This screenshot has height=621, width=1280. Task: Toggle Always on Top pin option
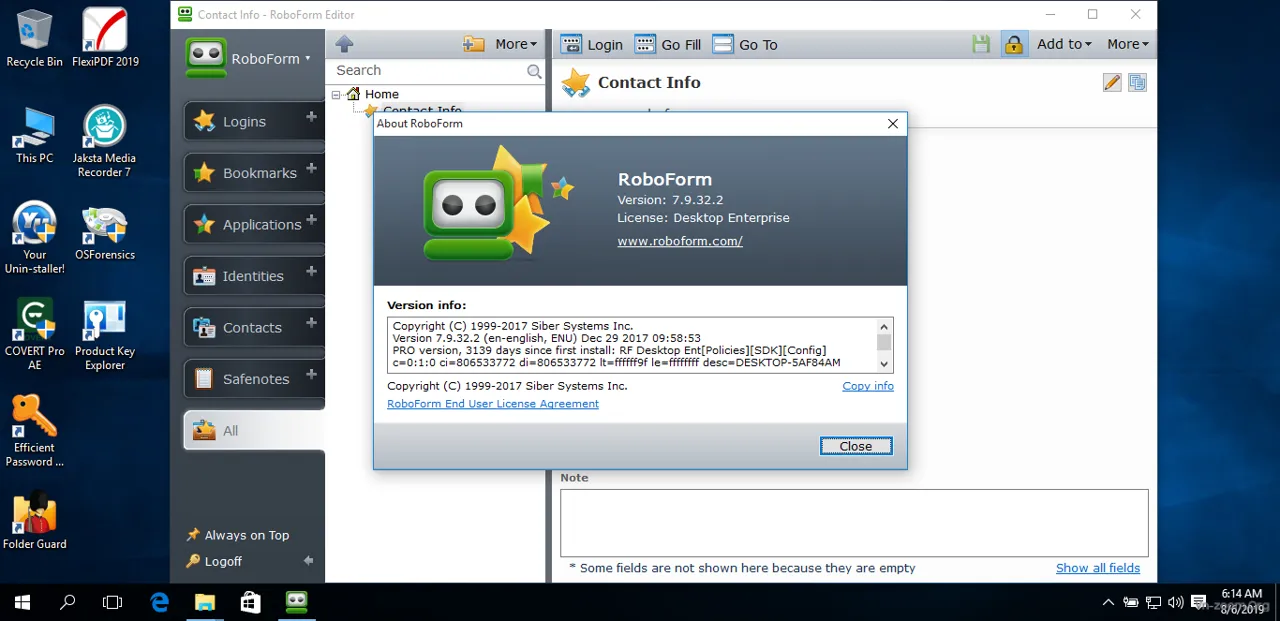coord(237,535)
